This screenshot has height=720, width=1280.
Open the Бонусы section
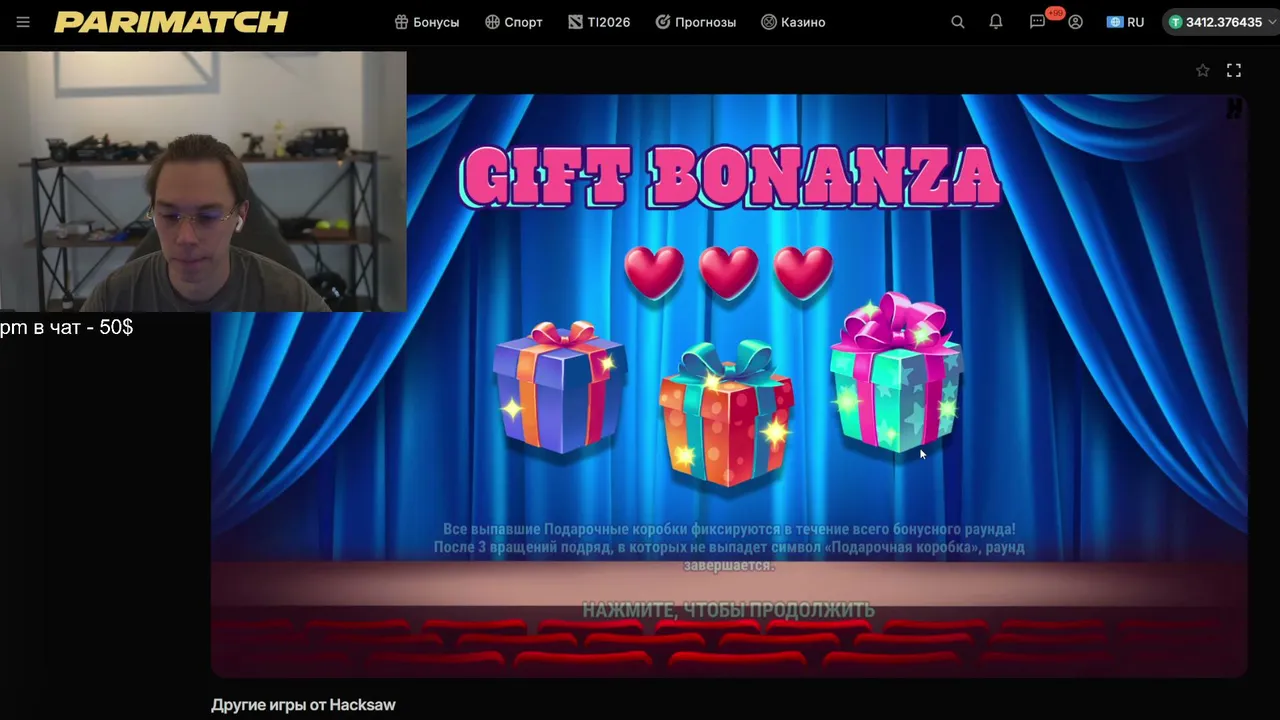pos(427,22)
